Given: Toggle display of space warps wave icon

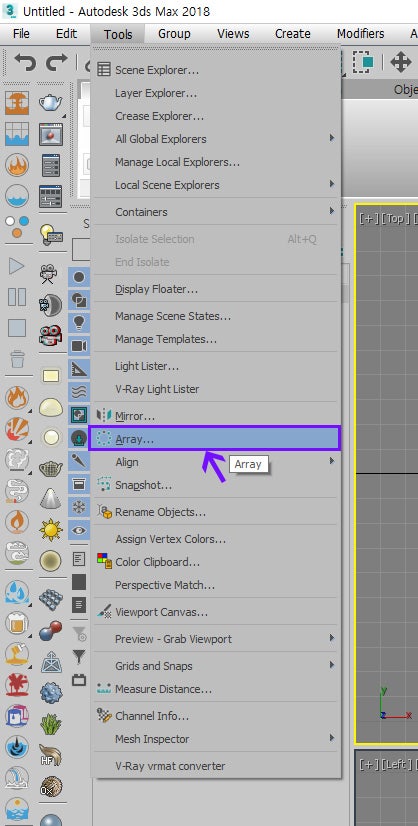Looking at the screenshot, I should (79, 392).
